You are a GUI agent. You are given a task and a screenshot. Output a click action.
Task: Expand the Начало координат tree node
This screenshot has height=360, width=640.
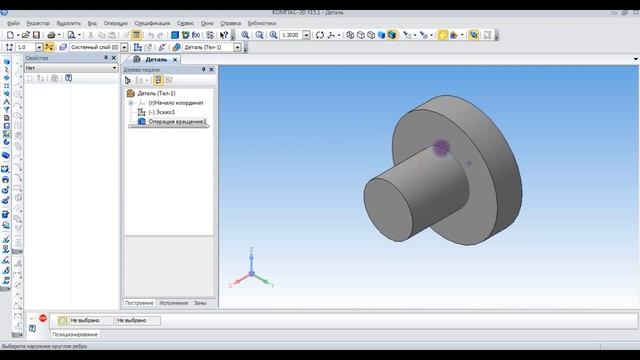131,103
